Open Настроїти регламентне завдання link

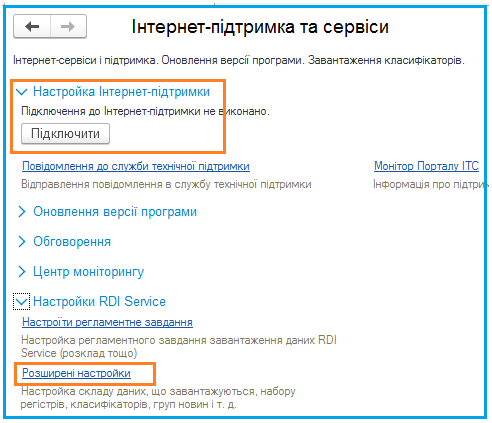[107, 322]
